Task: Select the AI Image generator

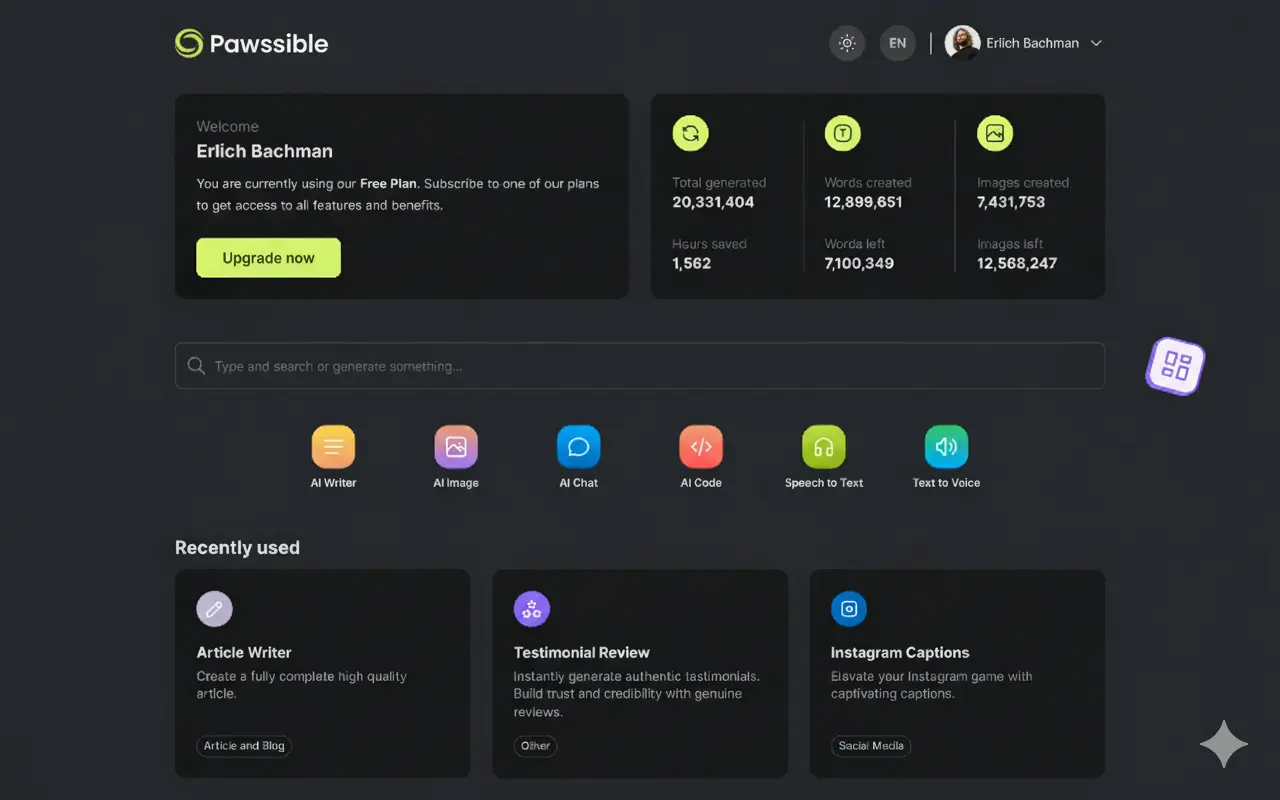Action: (455, 447)
